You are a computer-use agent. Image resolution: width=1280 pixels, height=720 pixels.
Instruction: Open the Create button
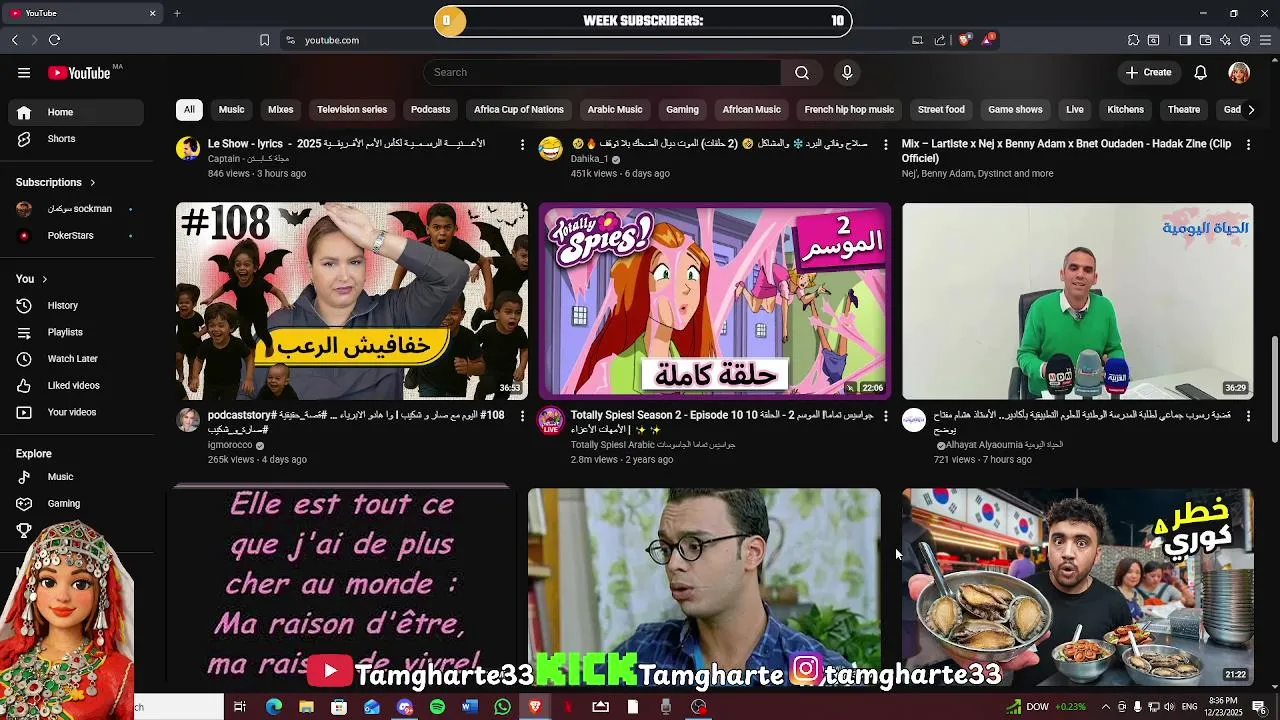[1148, 72]
